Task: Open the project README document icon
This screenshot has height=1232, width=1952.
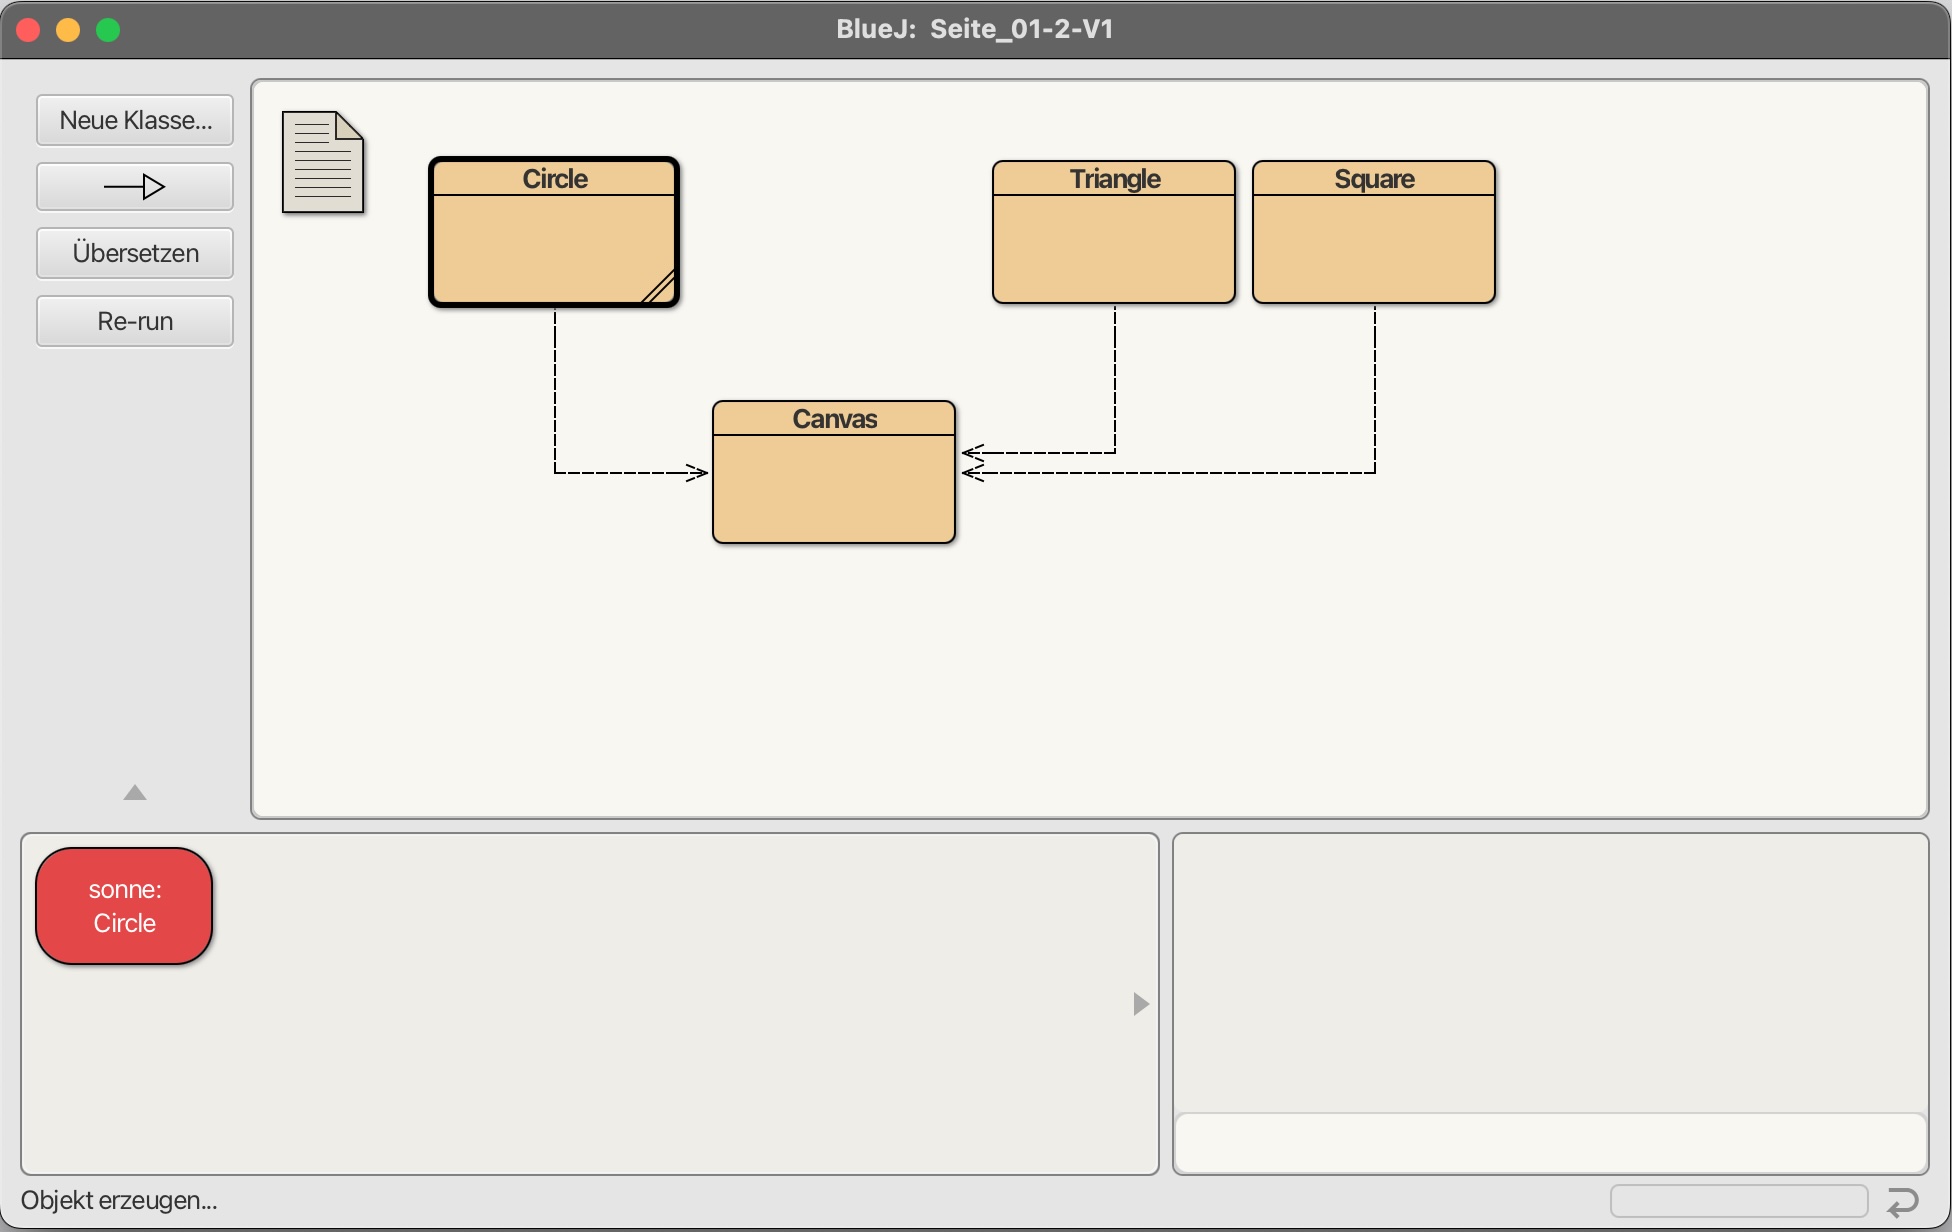Action: tap(322, 162)
